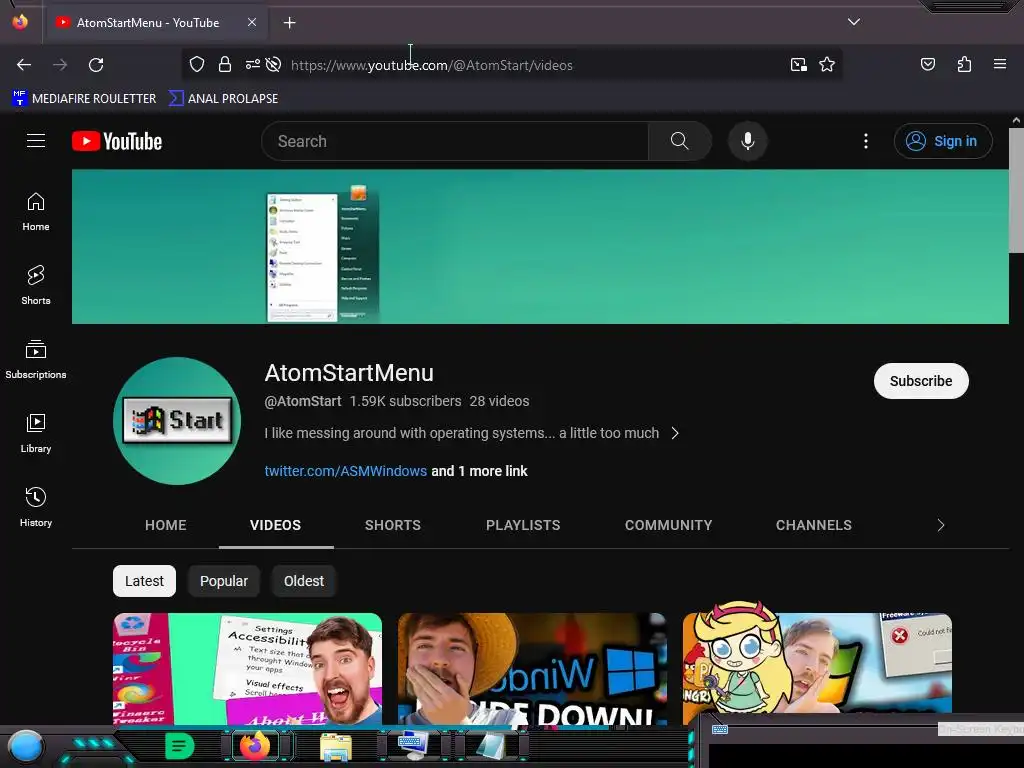Select the Latest sort chip

click(x=144, y=581)
